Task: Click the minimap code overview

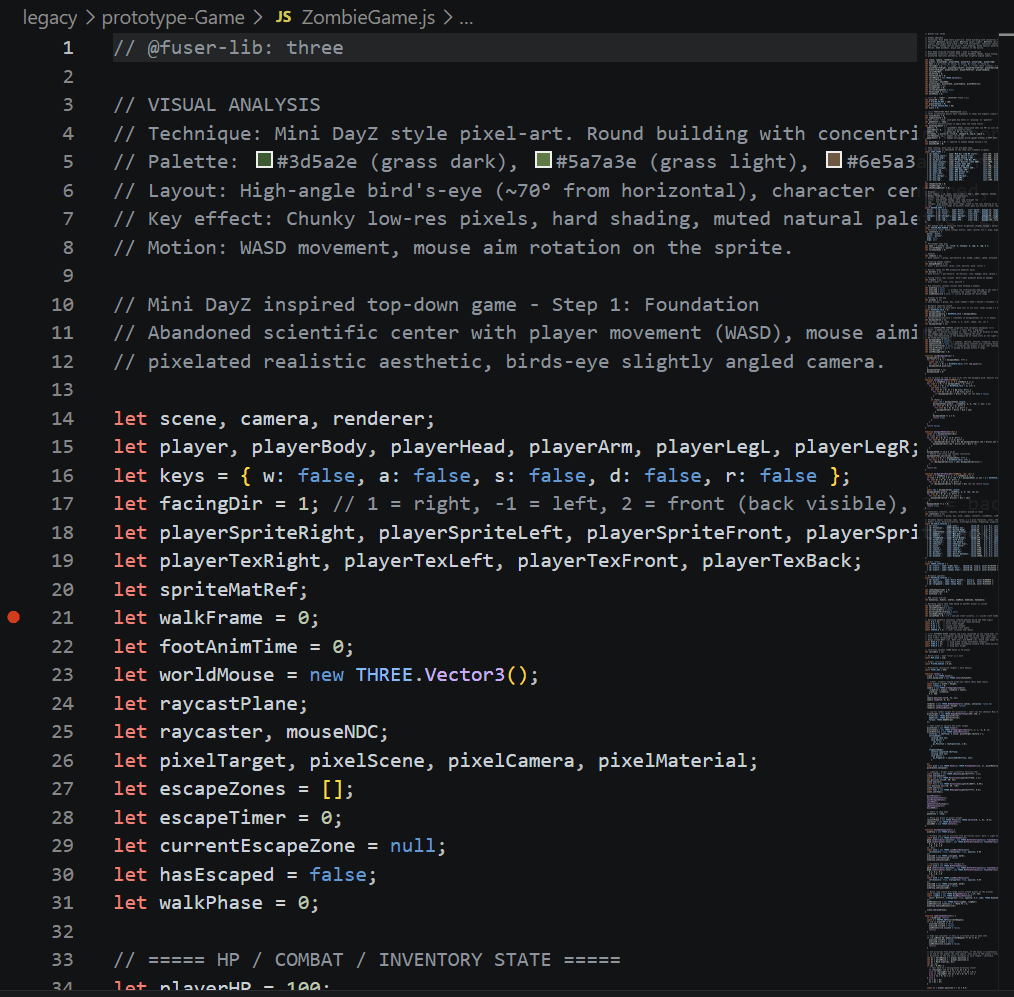Action: [961, 511]
